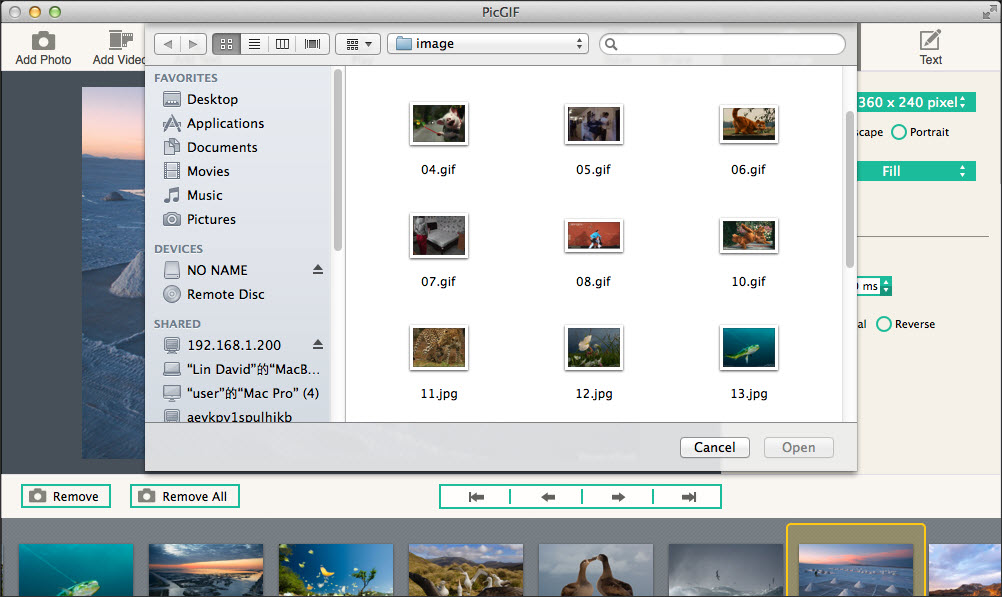Image resolution: width=1002 pixels, height=597 pixels.
Task: Open the image folder path popup
Action: coord(488,43)
